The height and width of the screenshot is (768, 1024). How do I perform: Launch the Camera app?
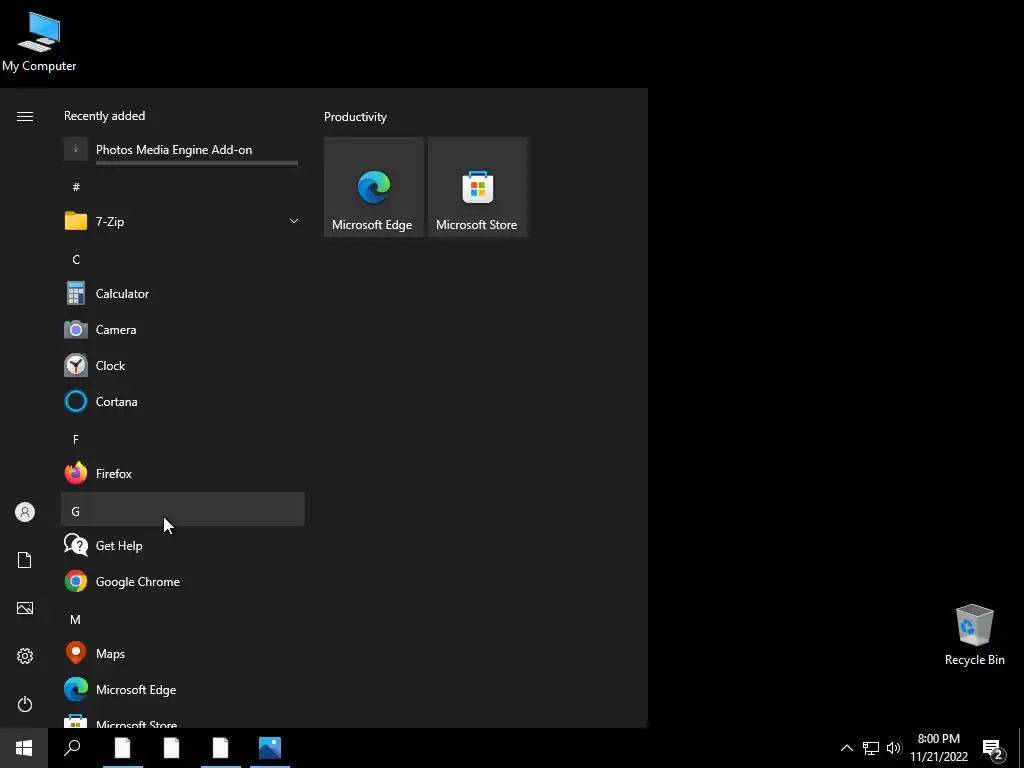(183, 330)
